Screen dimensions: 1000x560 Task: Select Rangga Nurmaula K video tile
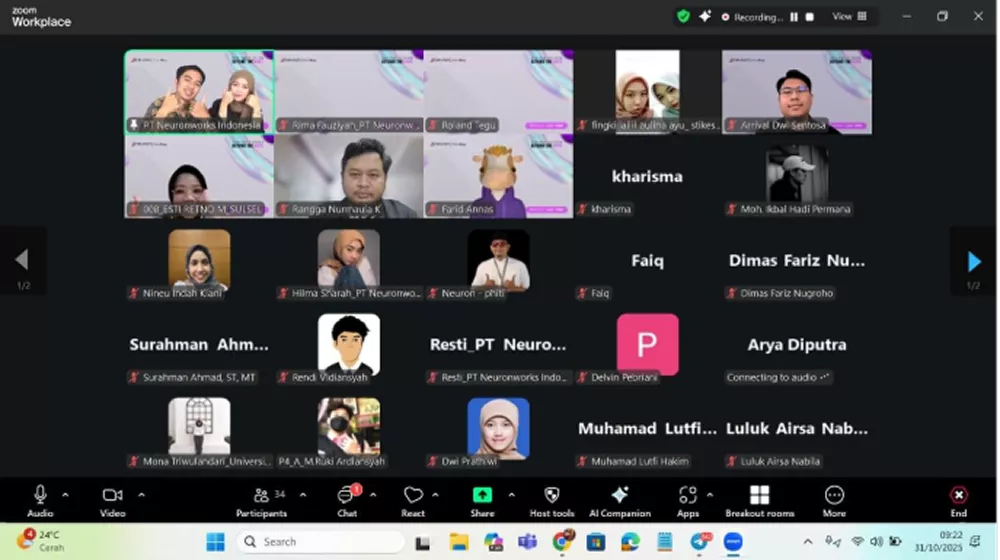coord(349,176)
